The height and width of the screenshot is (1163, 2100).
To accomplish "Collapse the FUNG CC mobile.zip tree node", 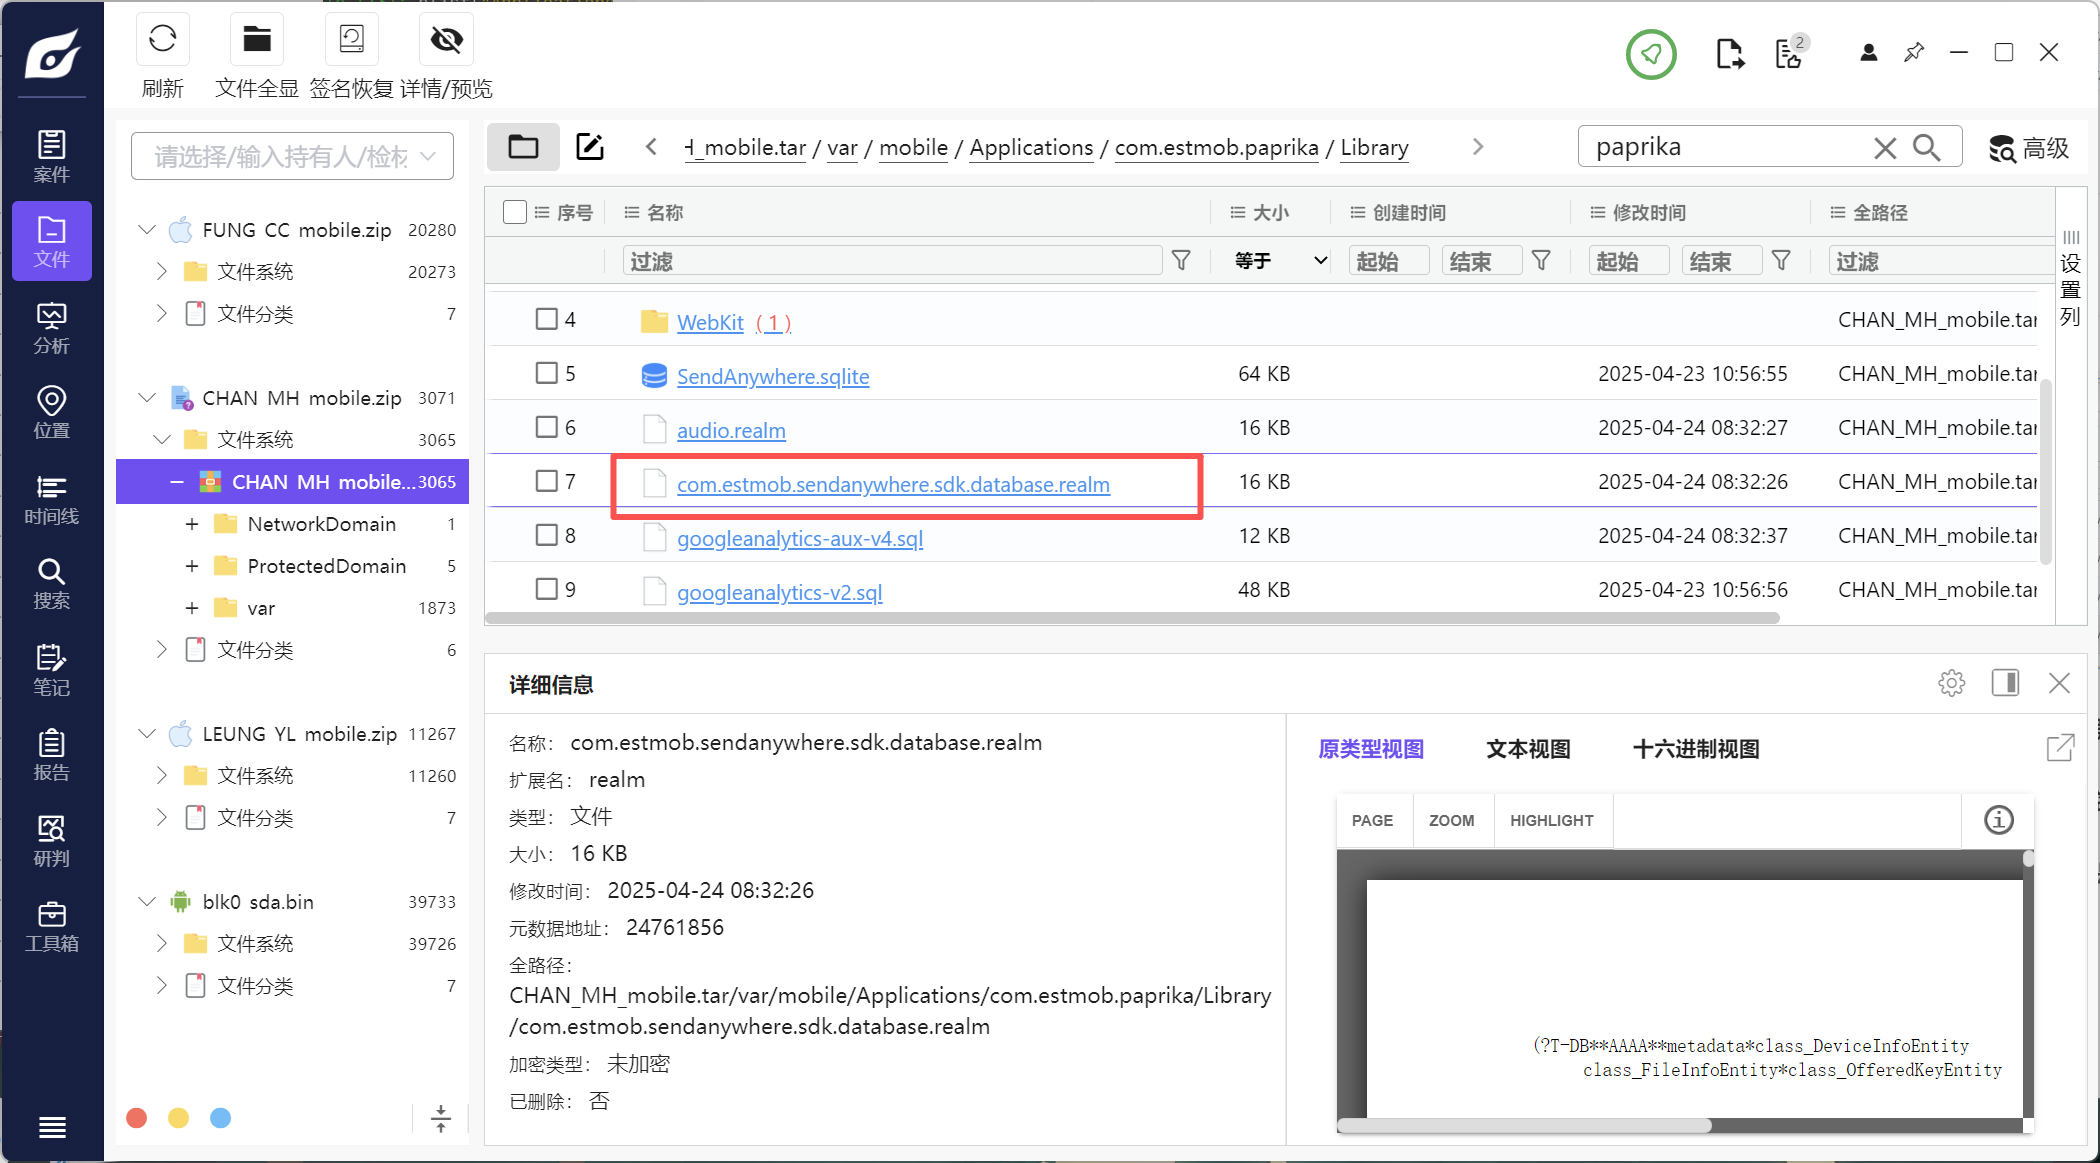I will pos(147,230).
